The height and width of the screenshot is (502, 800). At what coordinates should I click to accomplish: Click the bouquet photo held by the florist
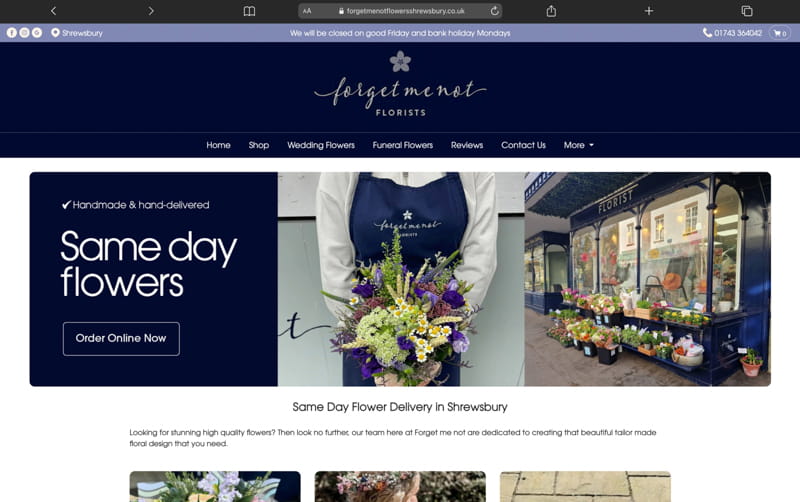point(401,279)
